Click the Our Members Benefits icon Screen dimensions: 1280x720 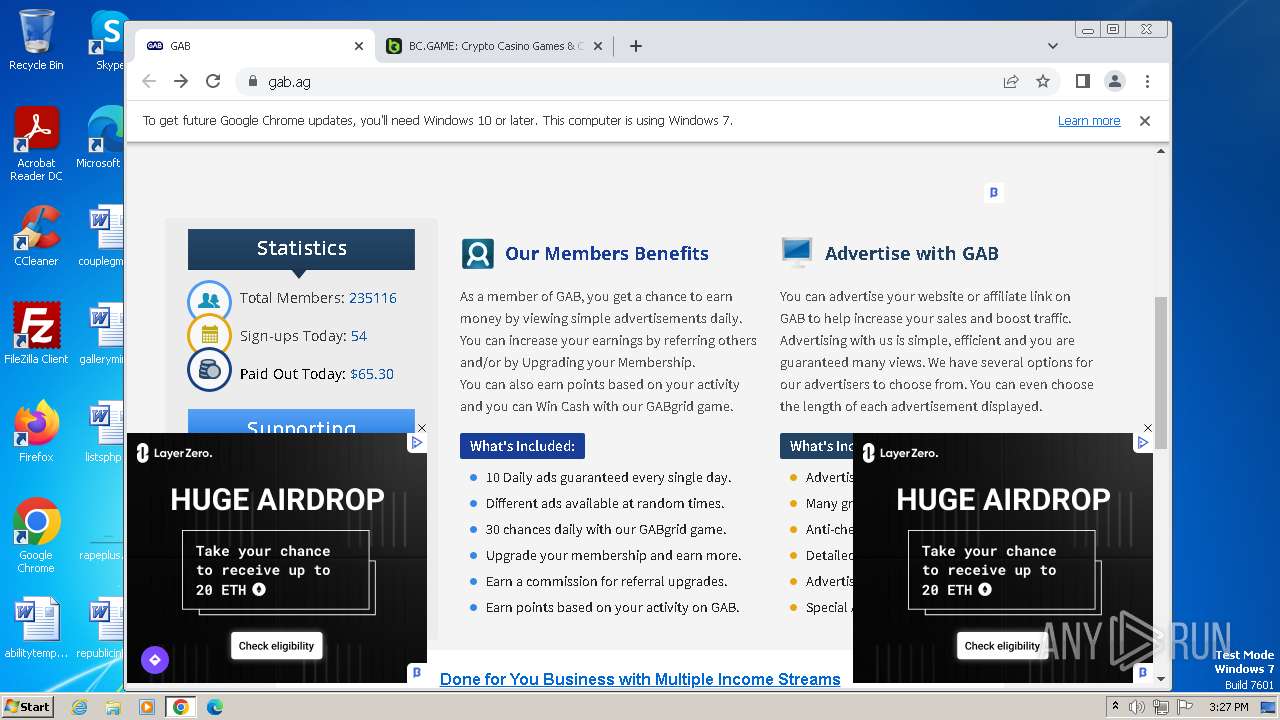[x=478, y=253]
